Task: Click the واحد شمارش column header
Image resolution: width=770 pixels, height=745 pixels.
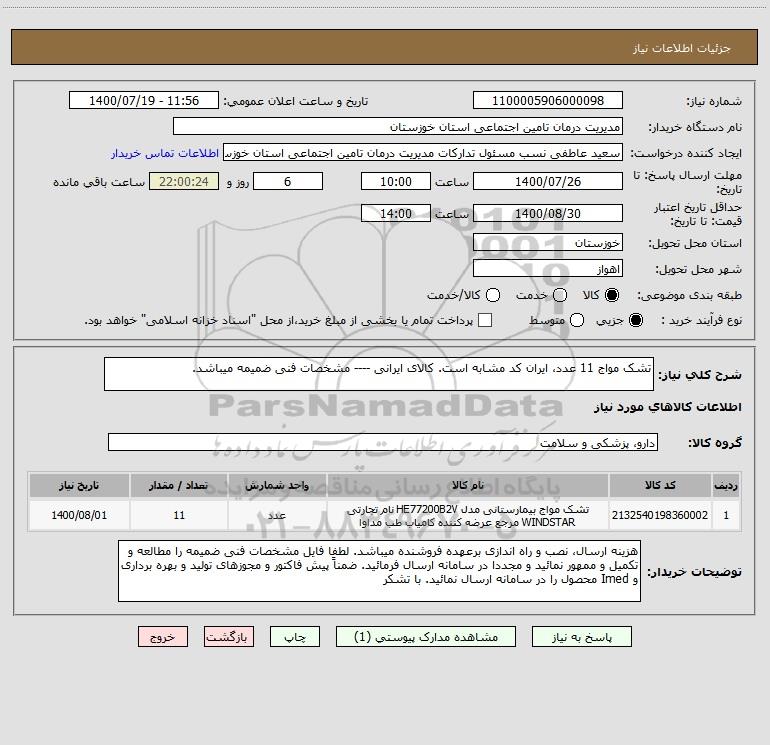Action: [277, 485]
